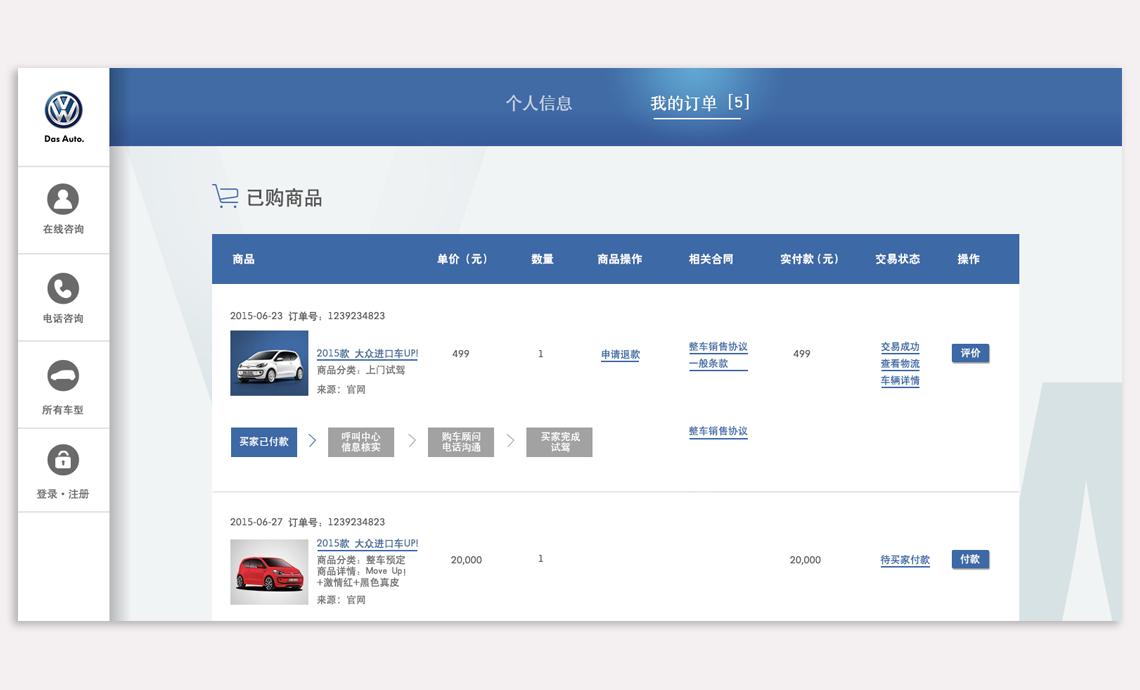Click the 查看物流 logistics link
This screenshot has height=690, width=1140.
click(x=900, y=364)
